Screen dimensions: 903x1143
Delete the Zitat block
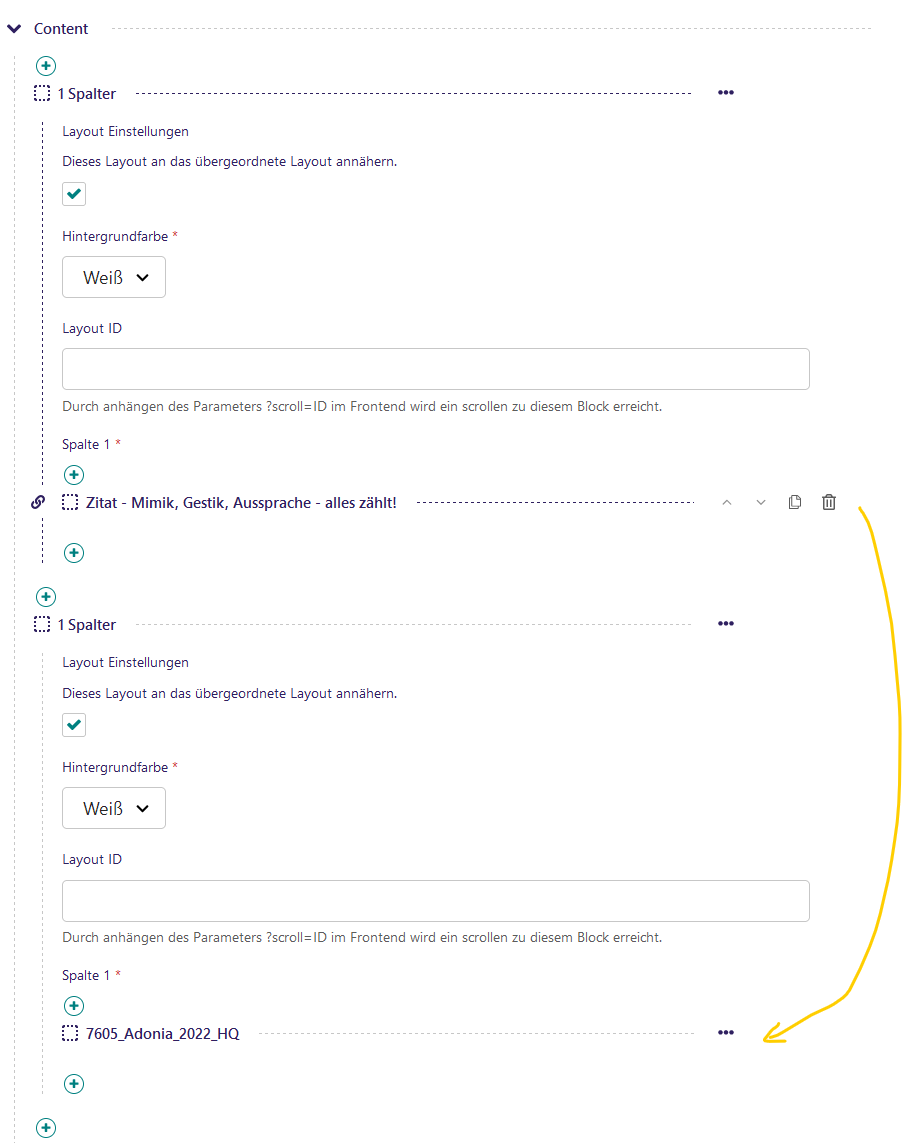tap(829, 502)
